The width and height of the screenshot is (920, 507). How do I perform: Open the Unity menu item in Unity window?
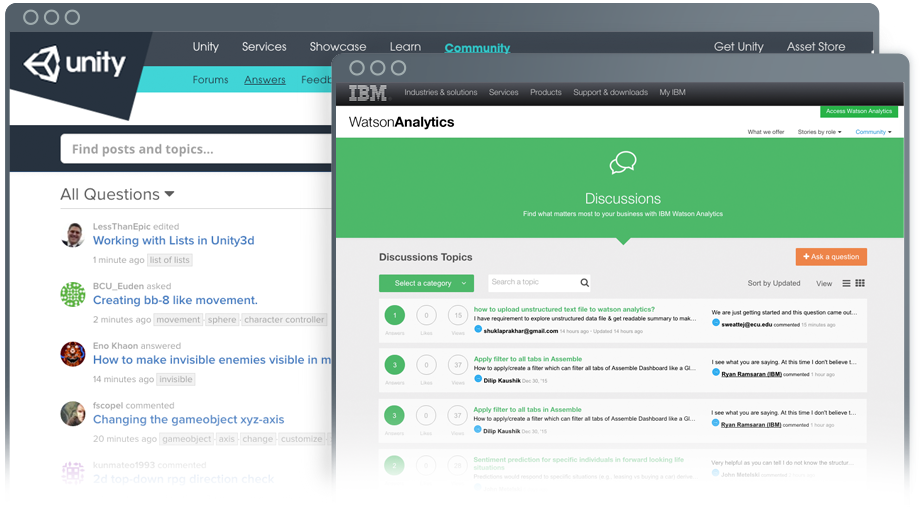coord(205,47)
